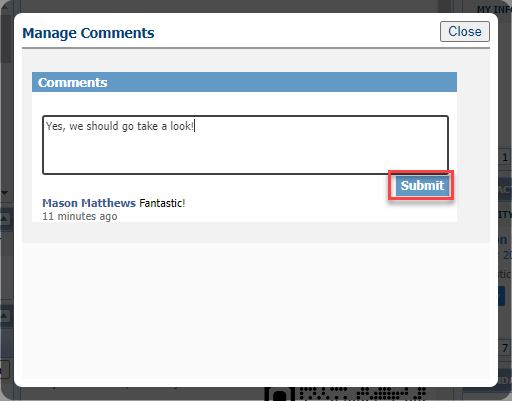Collapse the lower left panel via up-arrow icon

click(x=5, y=315)
